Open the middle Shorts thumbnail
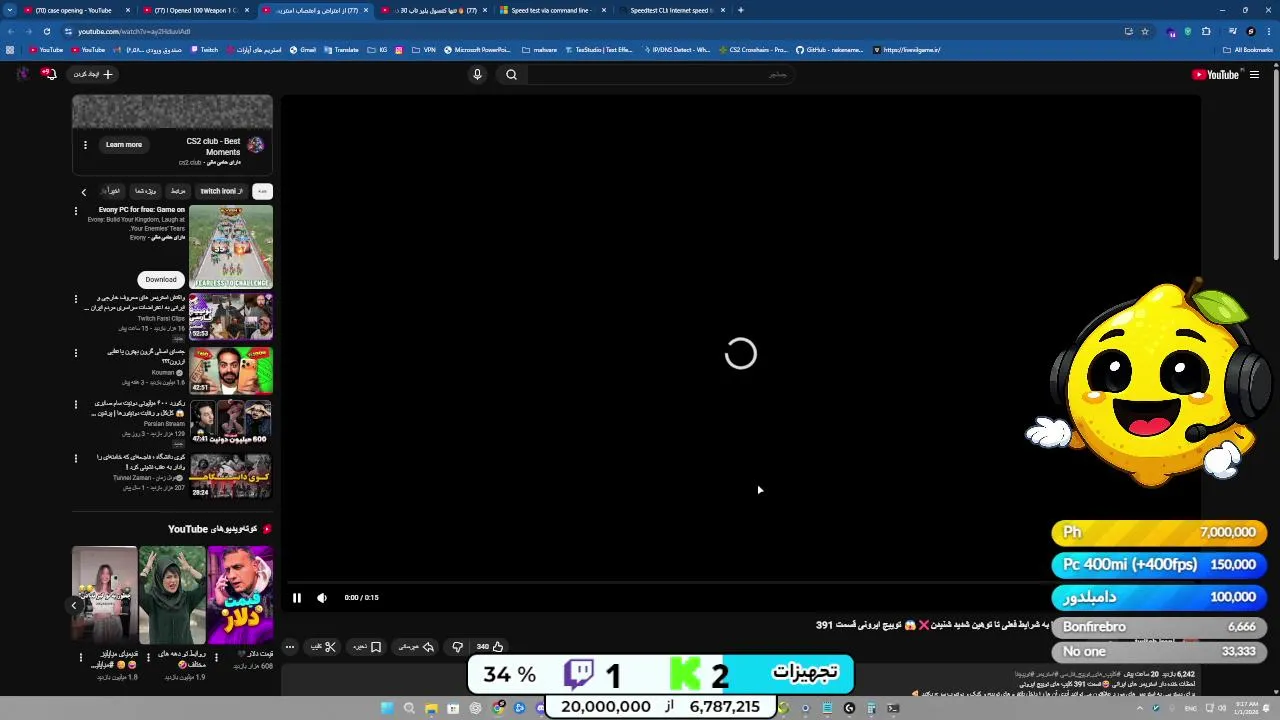1280x720 pixels. [172, 595]
